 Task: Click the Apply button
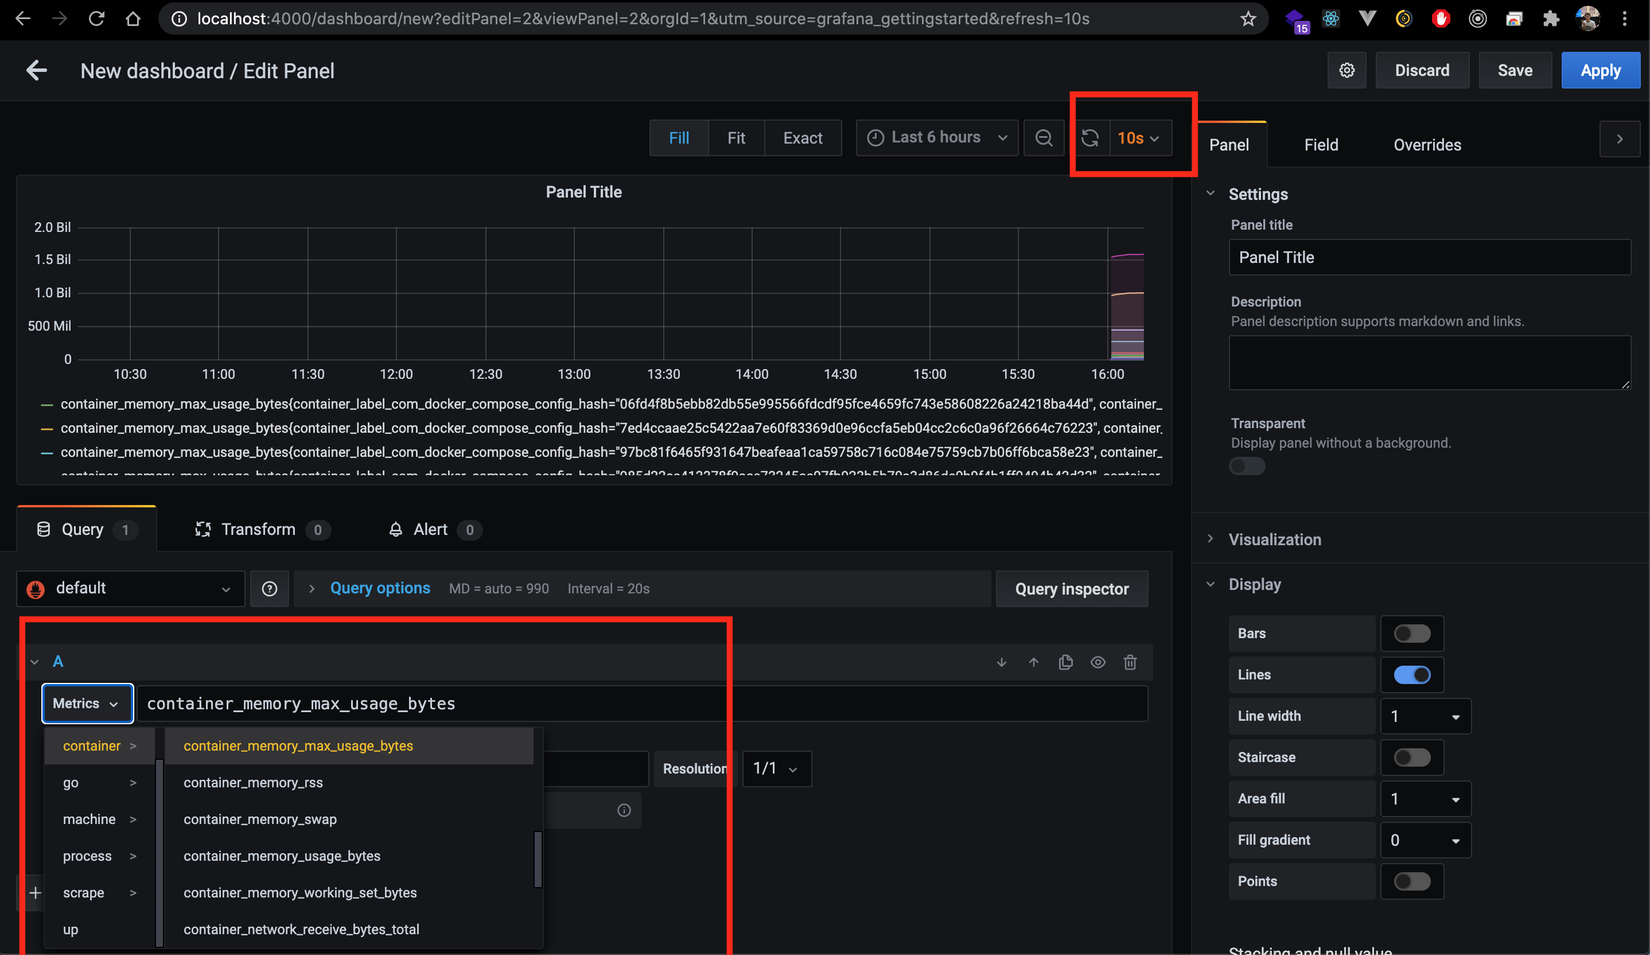coord(1600,70)
